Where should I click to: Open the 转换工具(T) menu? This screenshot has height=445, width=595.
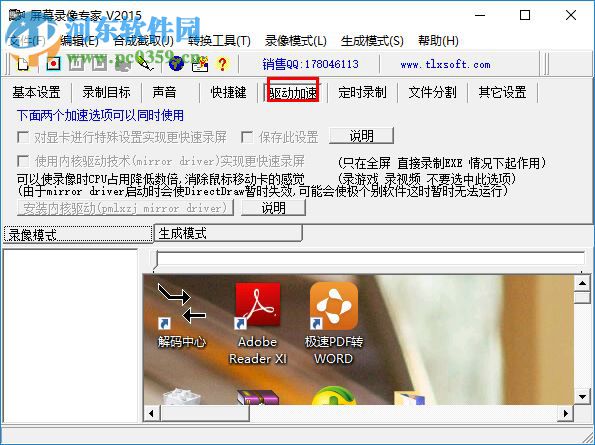tap(219, 41)
